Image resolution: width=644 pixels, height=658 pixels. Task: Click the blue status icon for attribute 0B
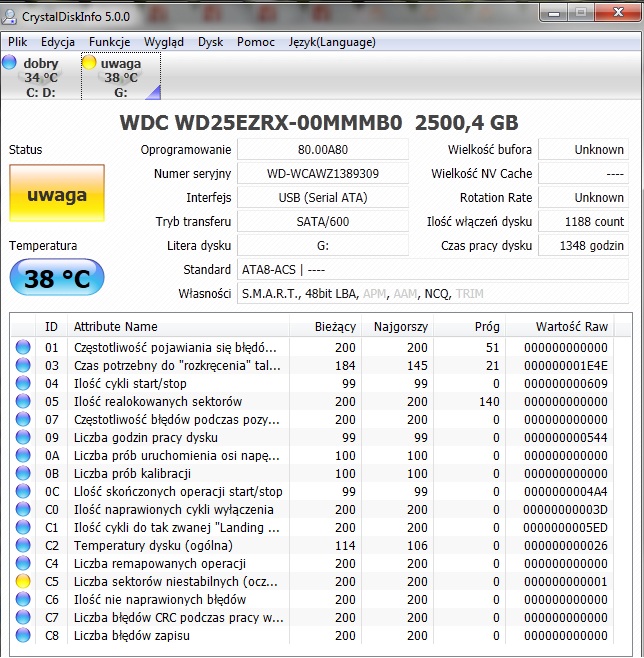(23, 473)
